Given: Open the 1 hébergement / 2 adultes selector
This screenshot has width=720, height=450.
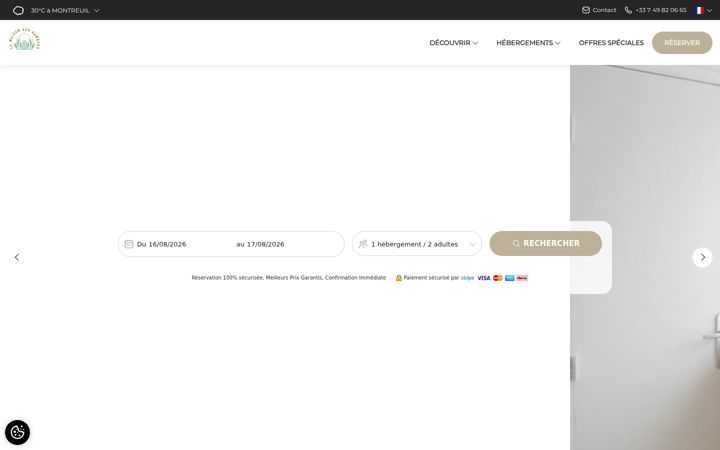Looking at the screenshot, I should (417, 244).
